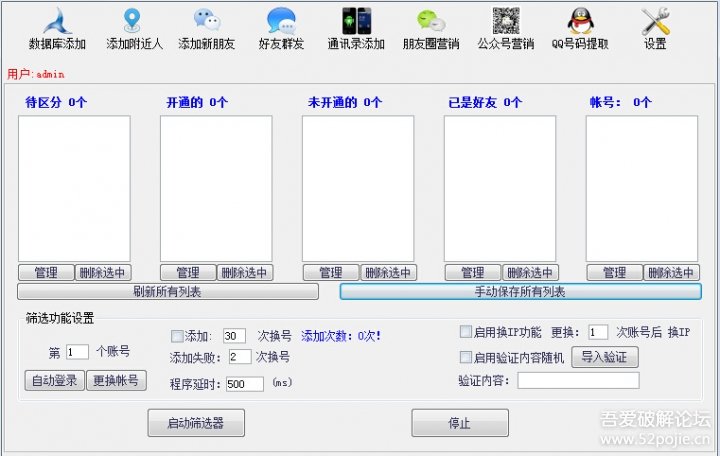Click 管理 under the 已是好友 list
720x456 pixels.
pos(472,272)
